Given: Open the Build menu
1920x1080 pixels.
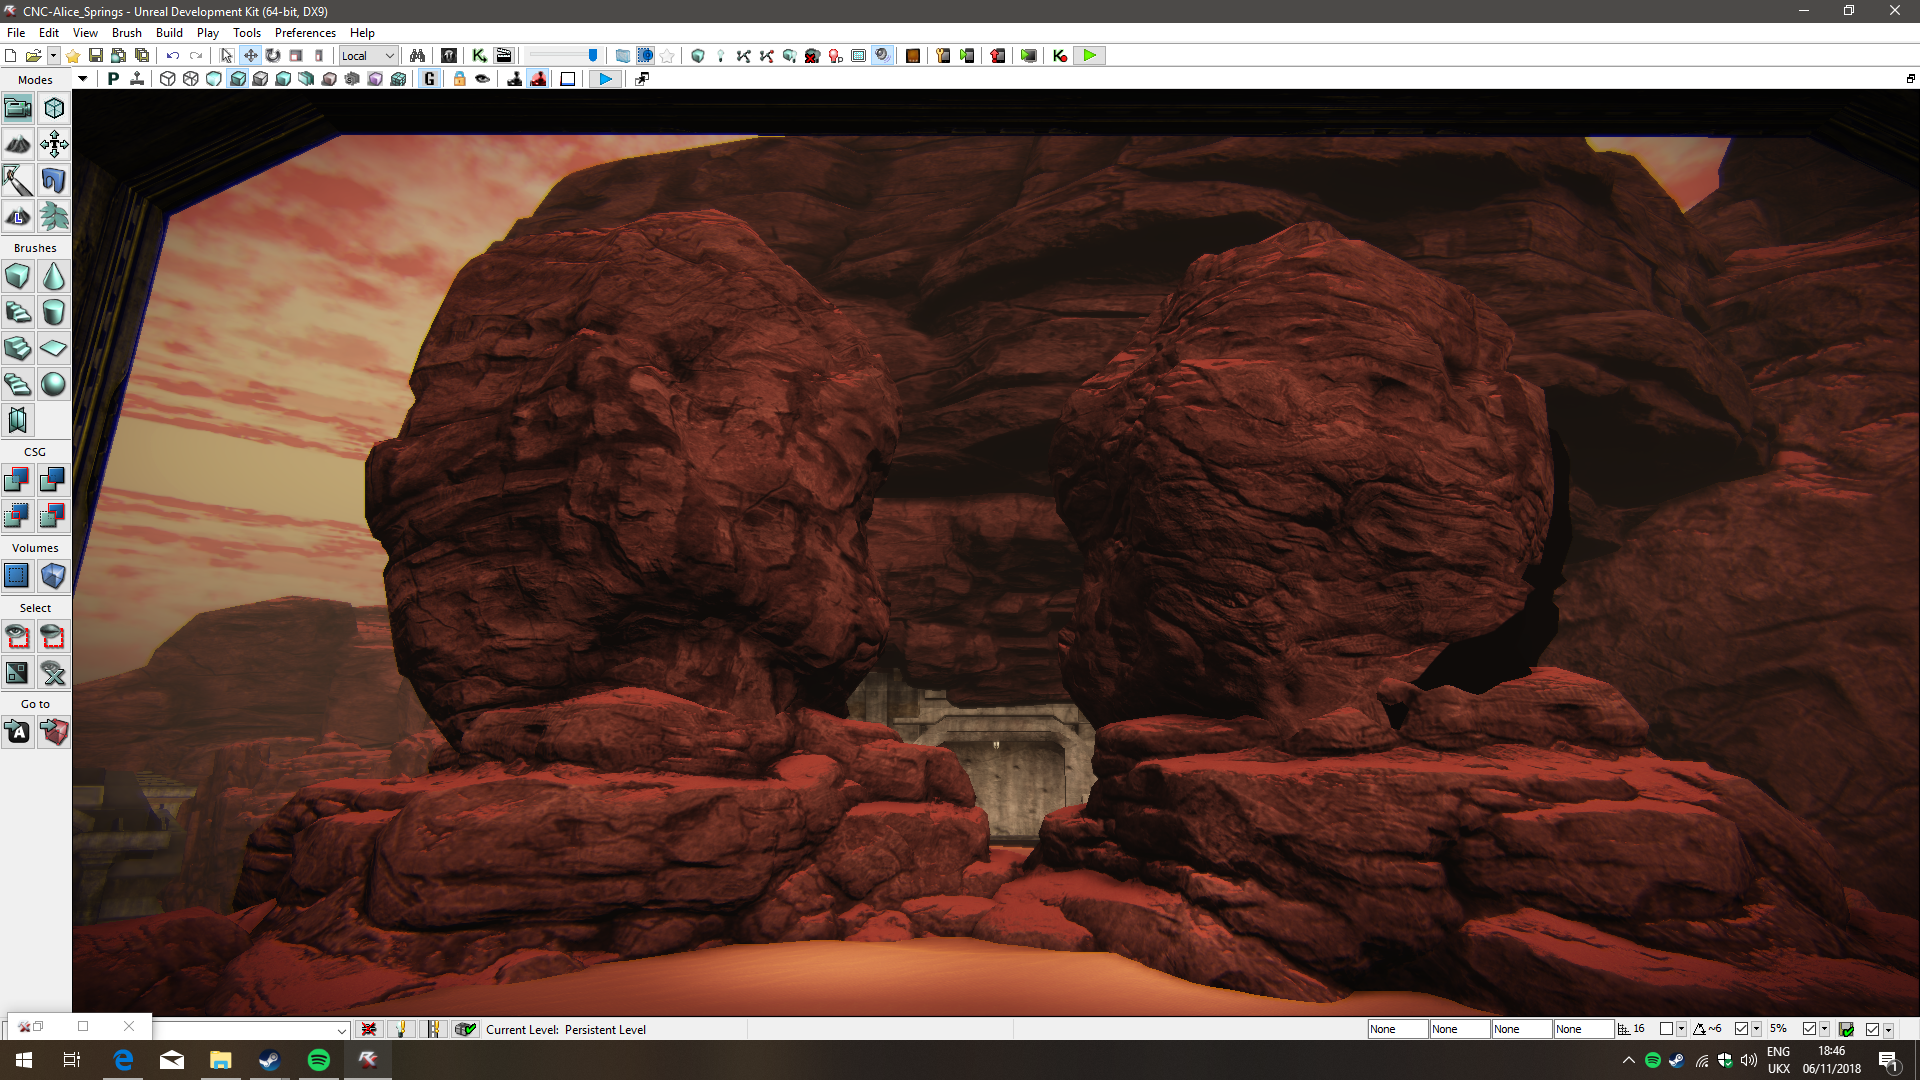Looking at the screenshot, I should tap(169, 33).
